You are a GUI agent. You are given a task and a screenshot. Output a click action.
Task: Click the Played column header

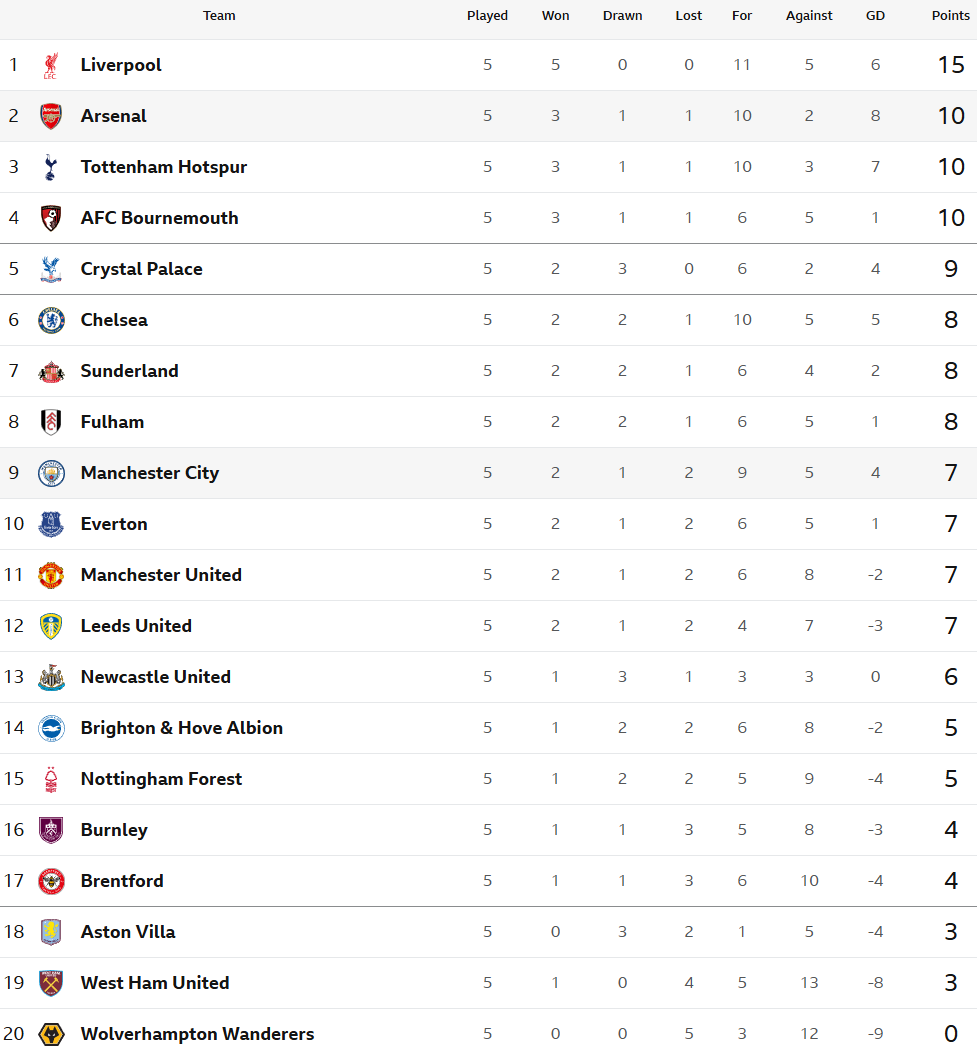pos(487,16)
